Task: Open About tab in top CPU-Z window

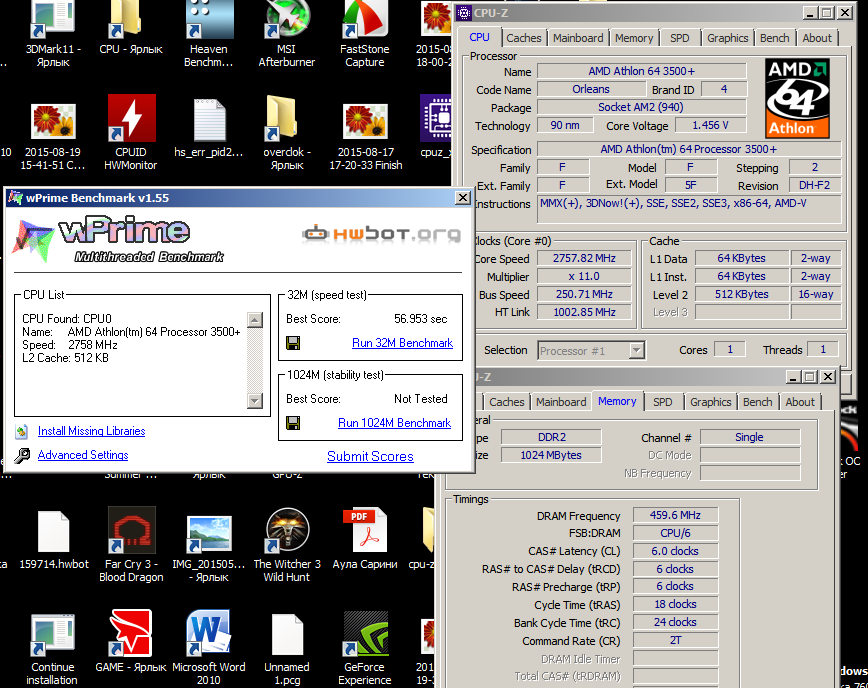Action: tap(817, 38)
